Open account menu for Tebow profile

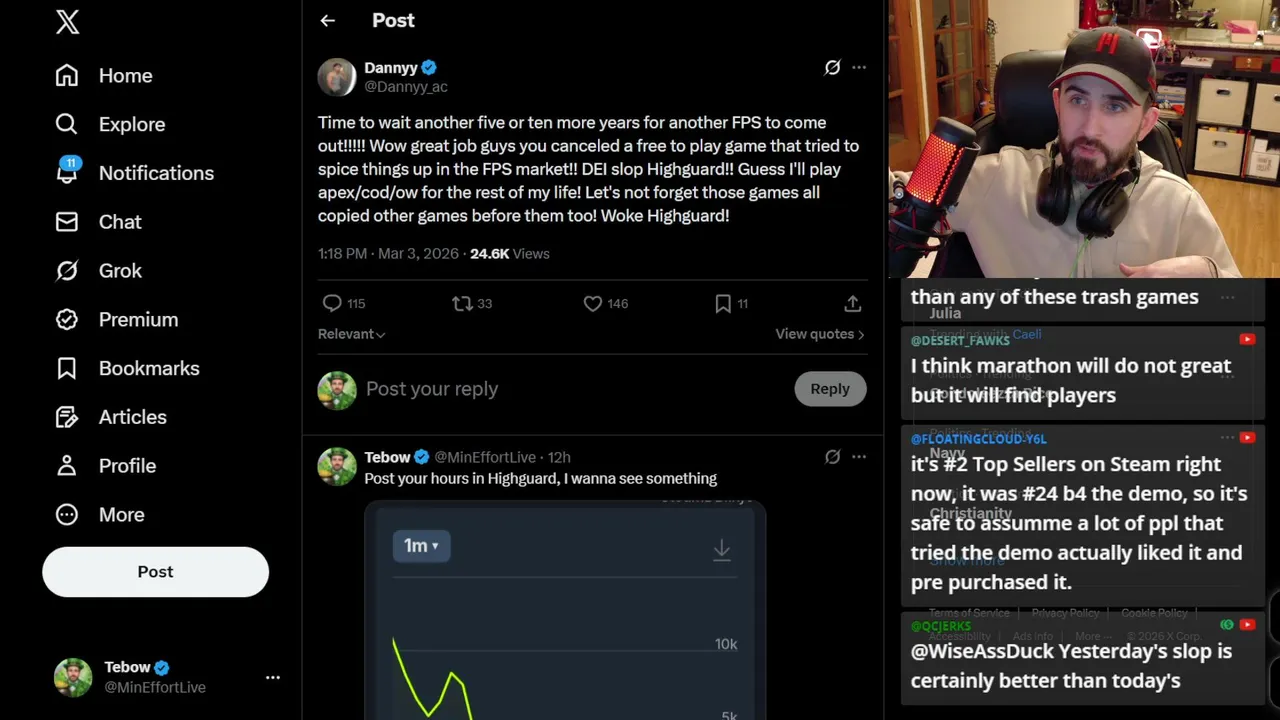(272, 677)
